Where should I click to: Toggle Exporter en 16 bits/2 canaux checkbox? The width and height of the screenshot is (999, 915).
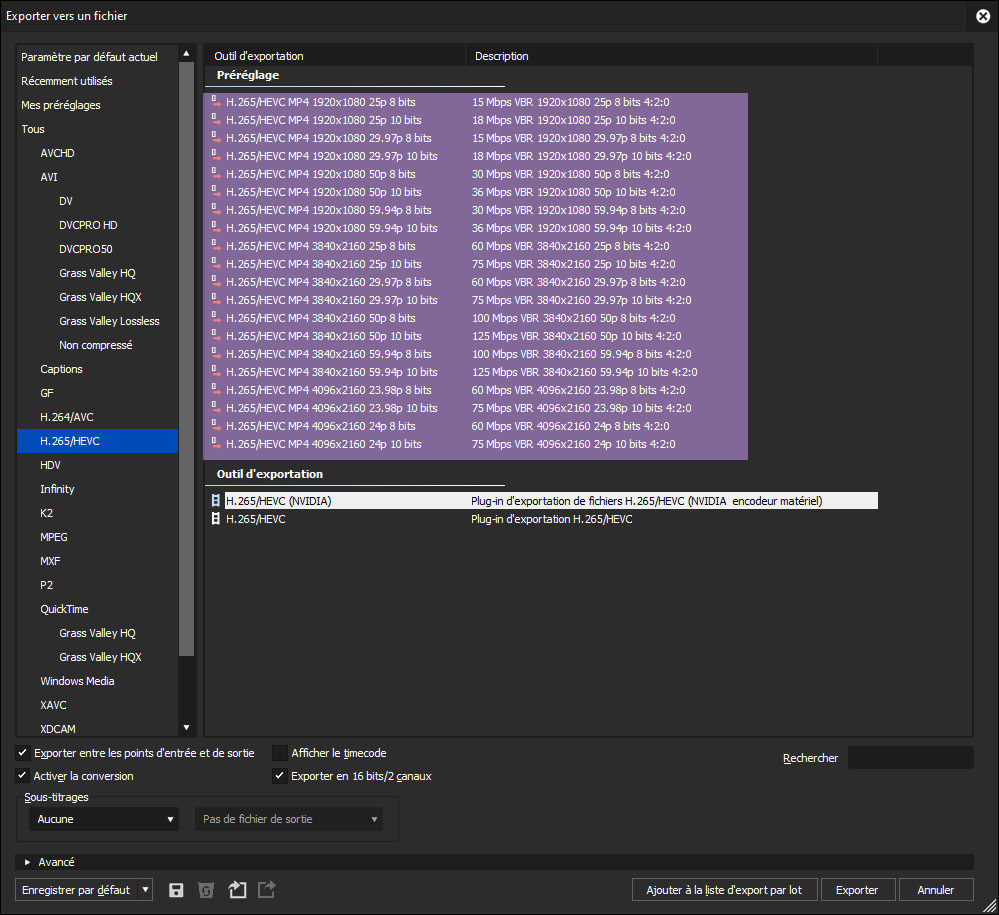(280, 776)
